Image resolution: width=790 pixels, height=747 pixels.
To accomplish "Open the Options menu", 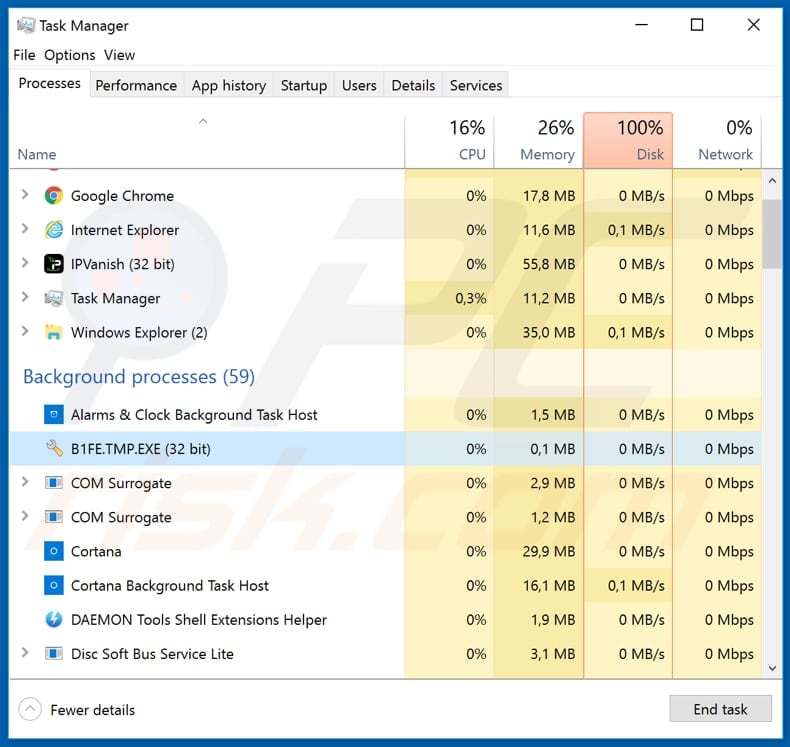I will click(x=70, y=55).
